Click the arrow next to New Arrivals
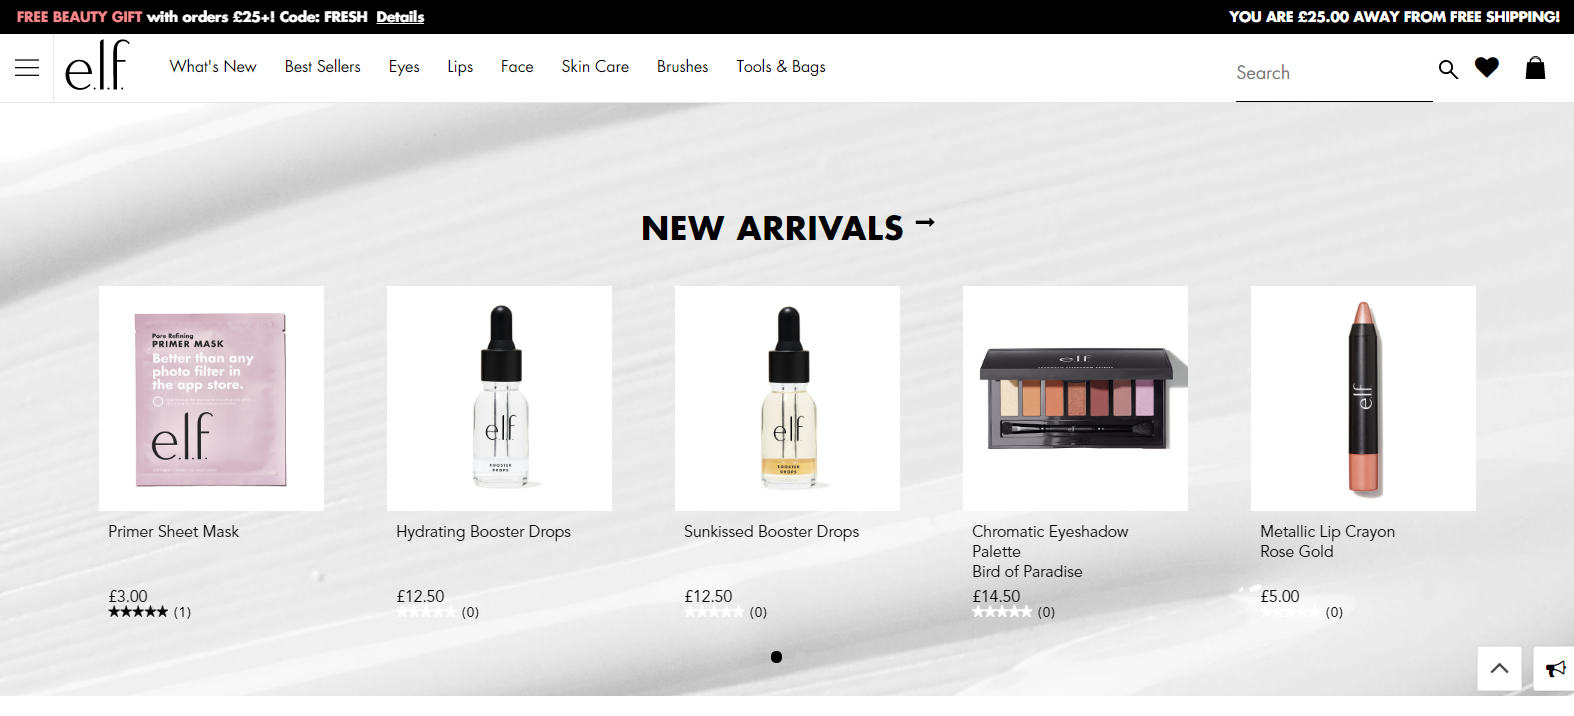The width and height of the screenshot is (1574, 716). [x=925, y=222]
